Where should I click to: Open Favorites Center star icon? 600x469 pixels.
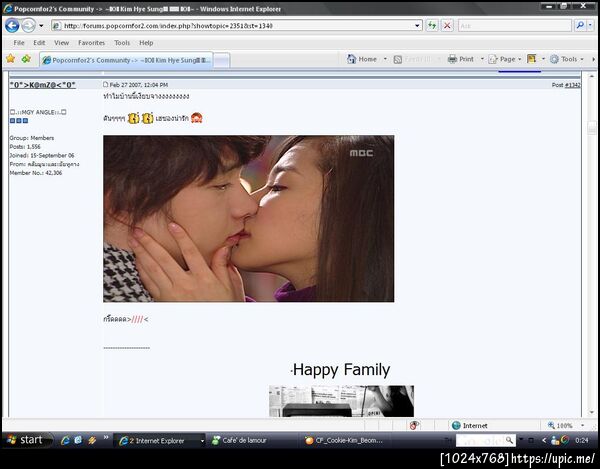coord(11,59)
